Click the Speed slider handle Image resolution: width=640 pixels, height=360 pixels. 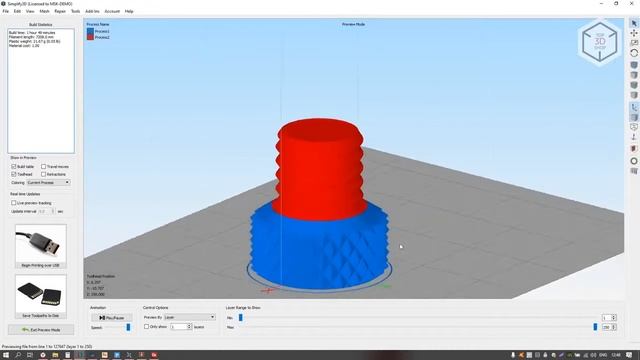tap(128, 327)
